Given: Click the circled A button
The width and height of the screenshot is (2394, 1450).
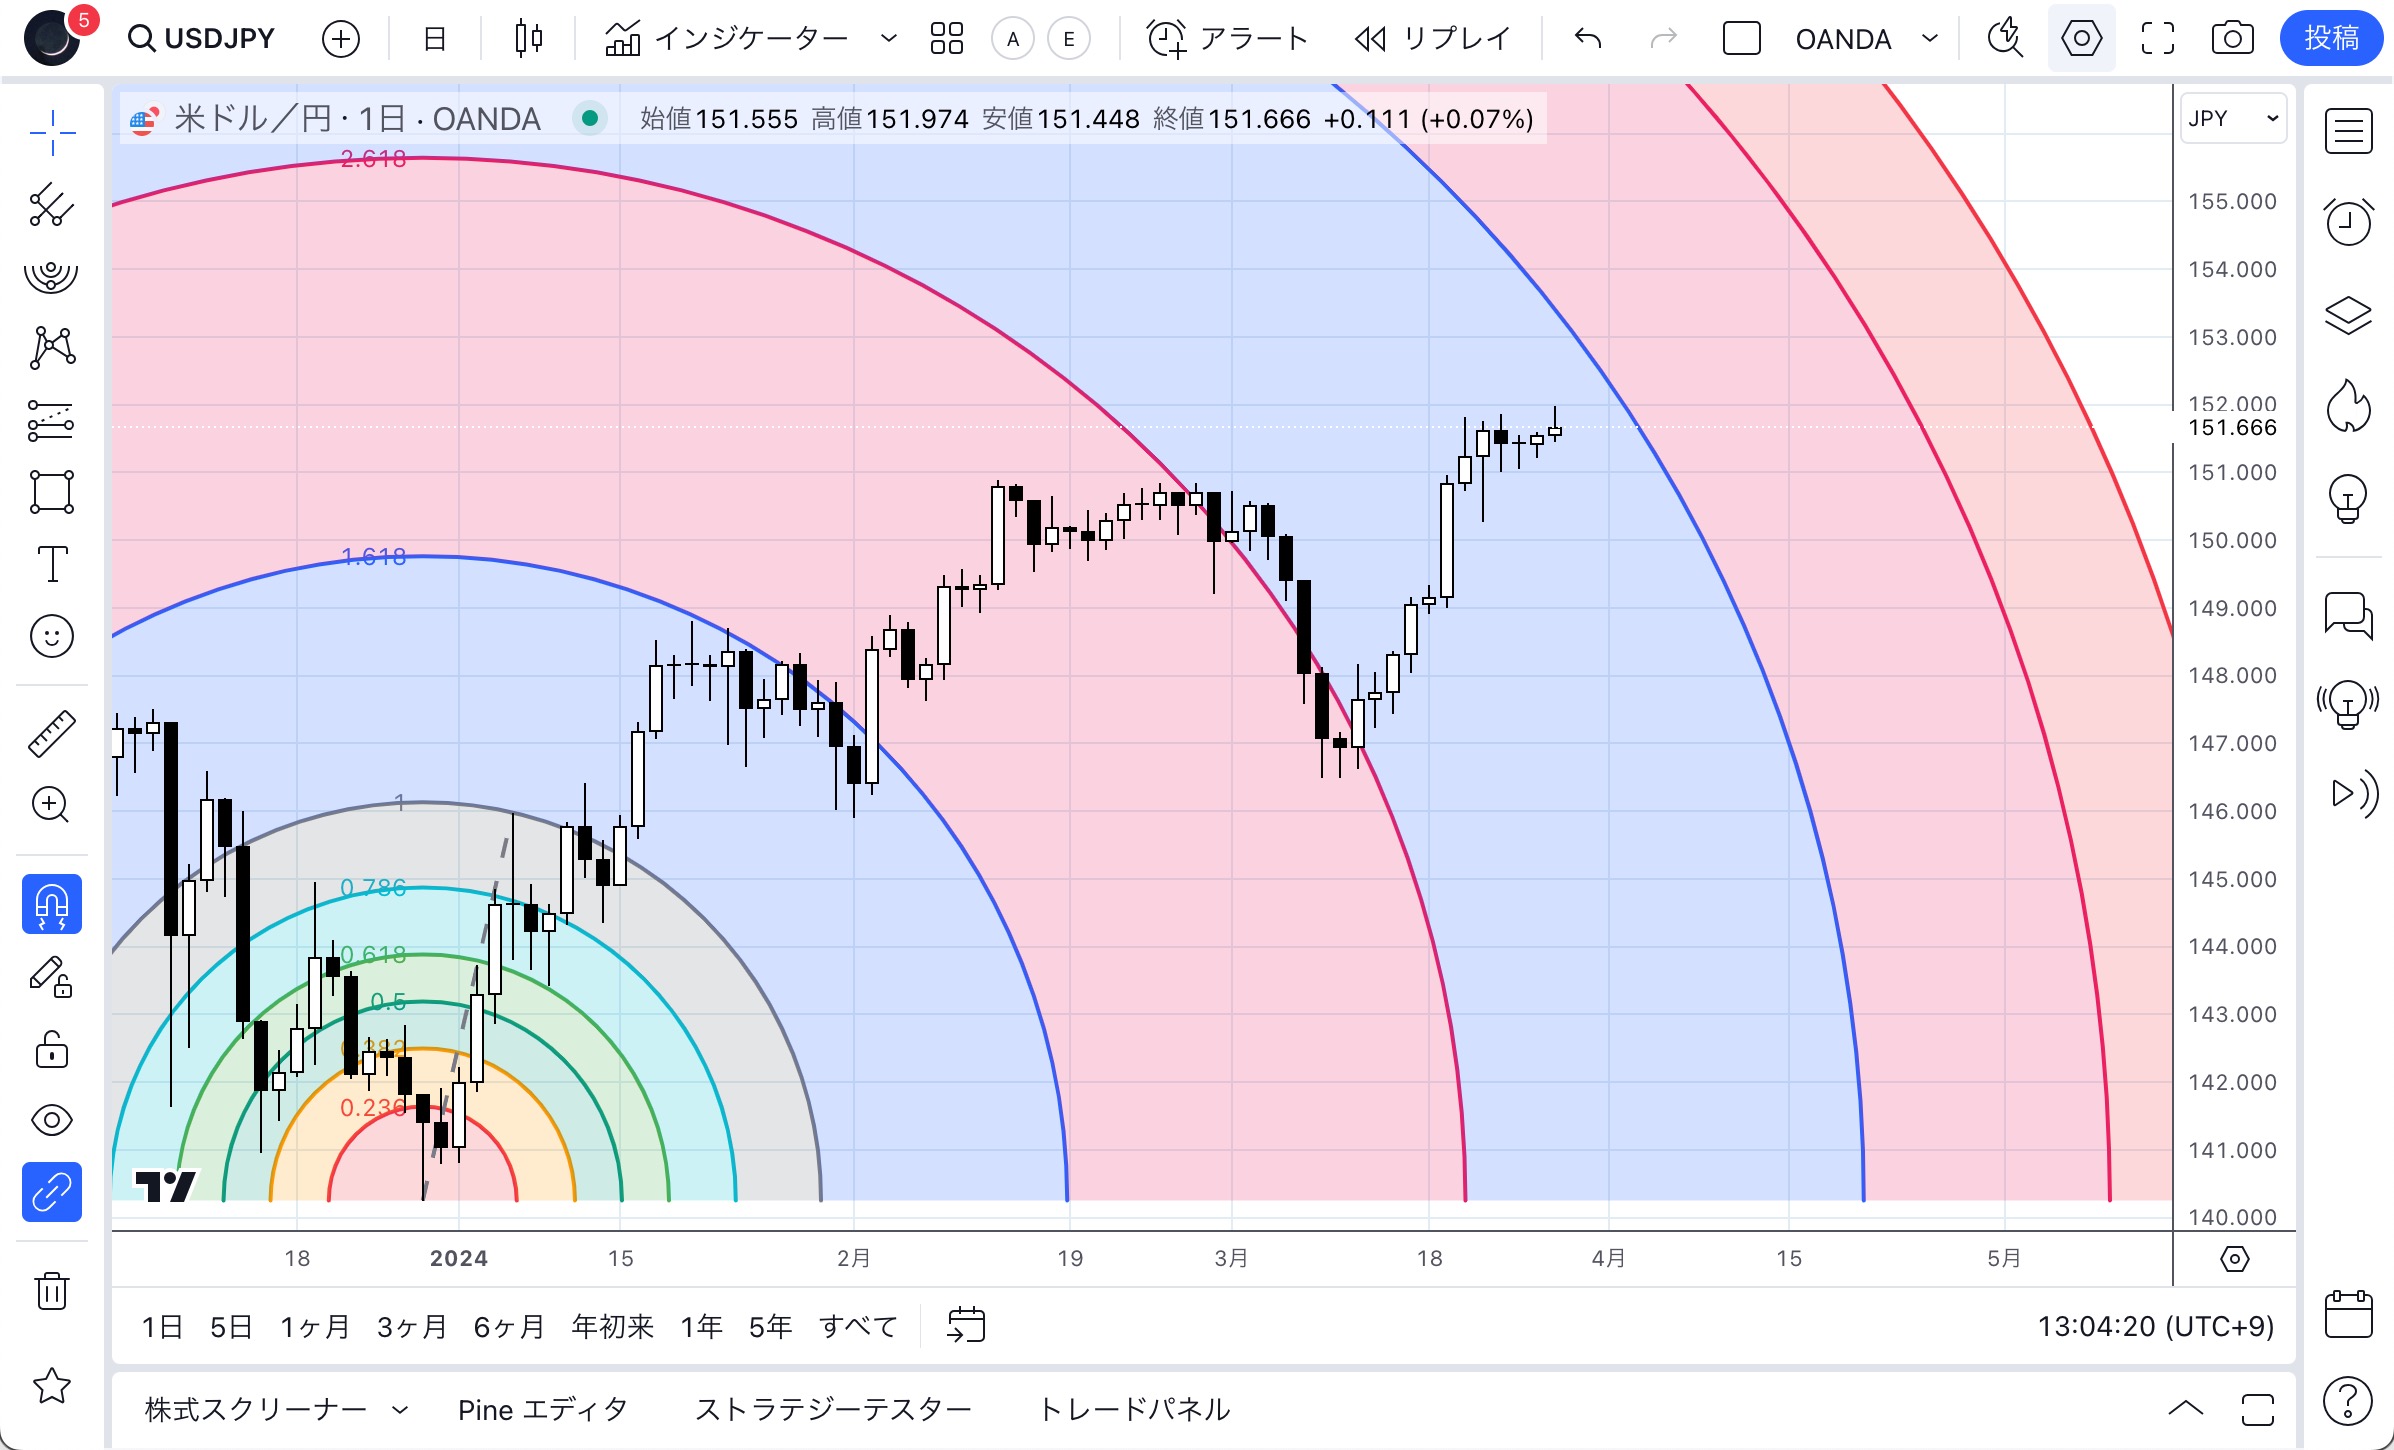Looking at the screenshot, I should pyautogui.click(x=1013, y=39).
